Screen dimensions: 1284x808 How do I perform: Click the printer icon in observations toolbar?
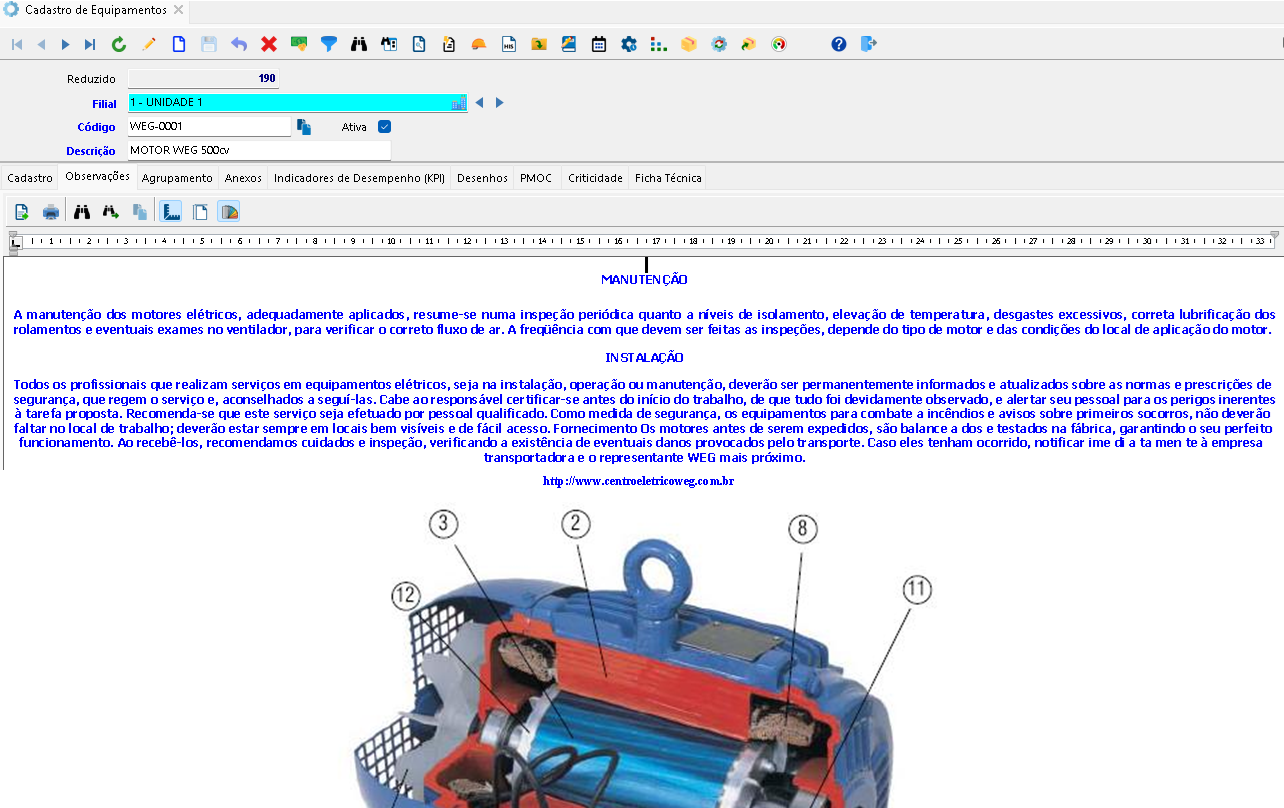pyautogui.click(x=51, y=212)
